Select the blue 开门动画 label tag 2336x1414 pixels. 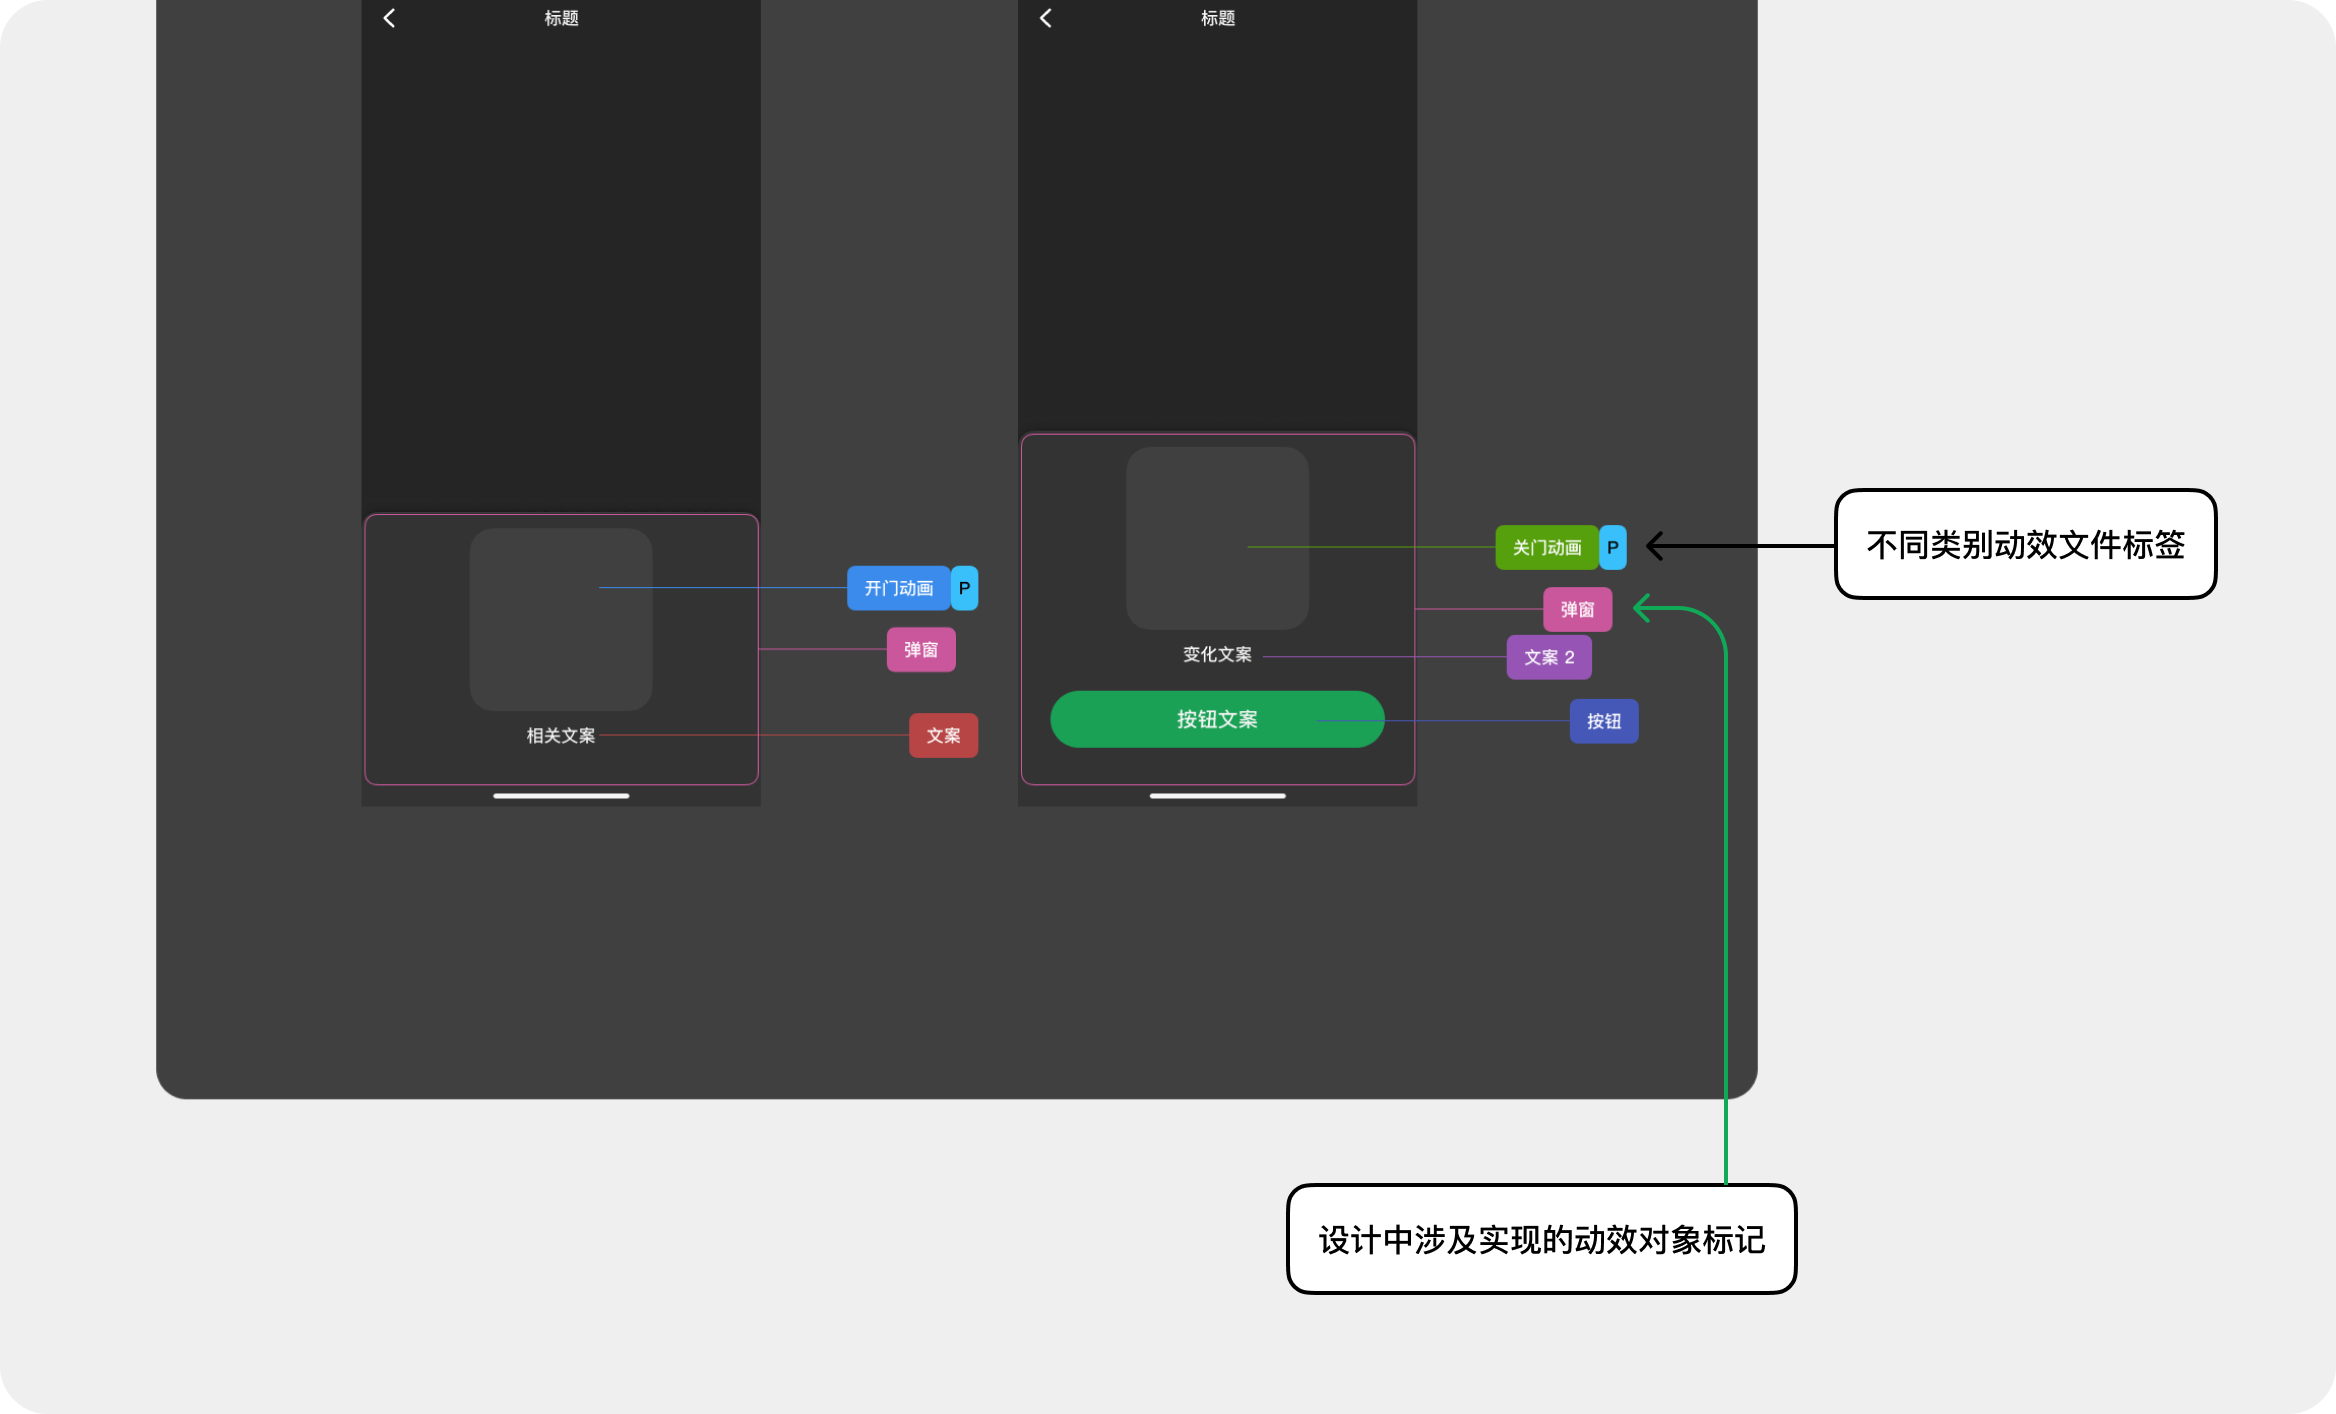click(x=898, y=588)
